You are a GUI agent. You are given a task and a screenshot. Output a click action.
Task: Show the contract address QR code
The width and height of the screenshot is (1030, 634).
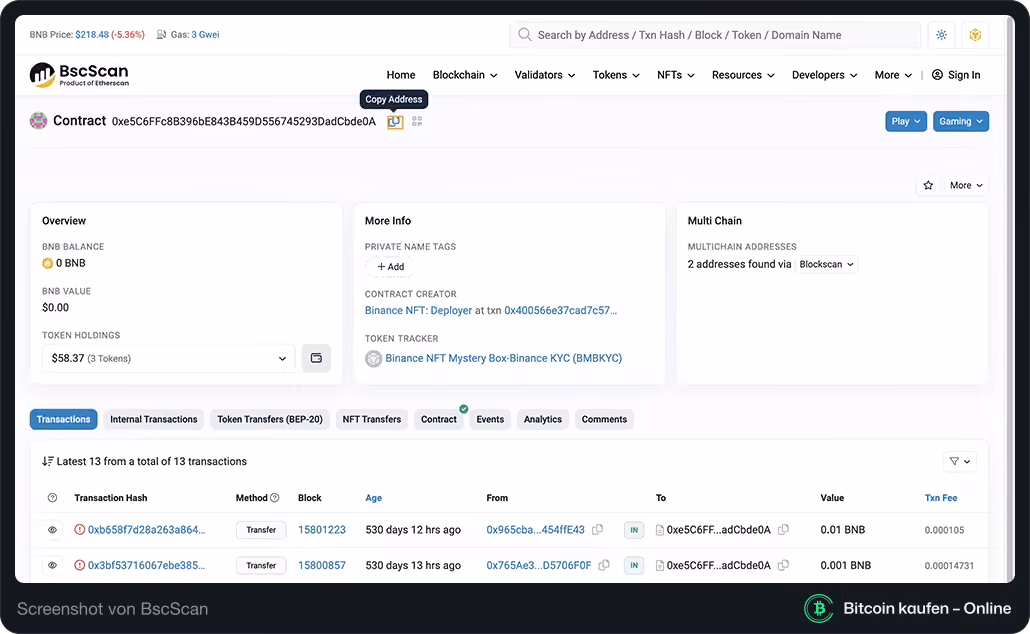pyautogui.click(x=417, y=122)
